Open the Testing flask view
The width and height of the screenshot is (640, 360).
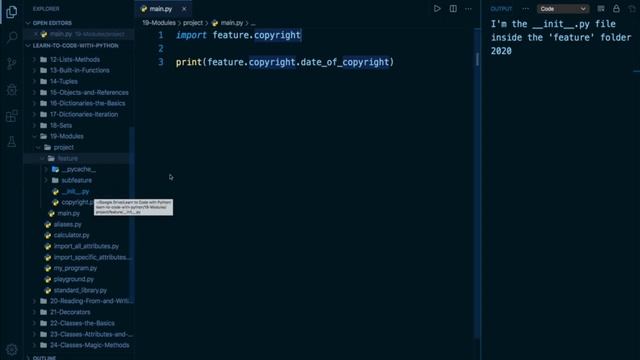11,142
